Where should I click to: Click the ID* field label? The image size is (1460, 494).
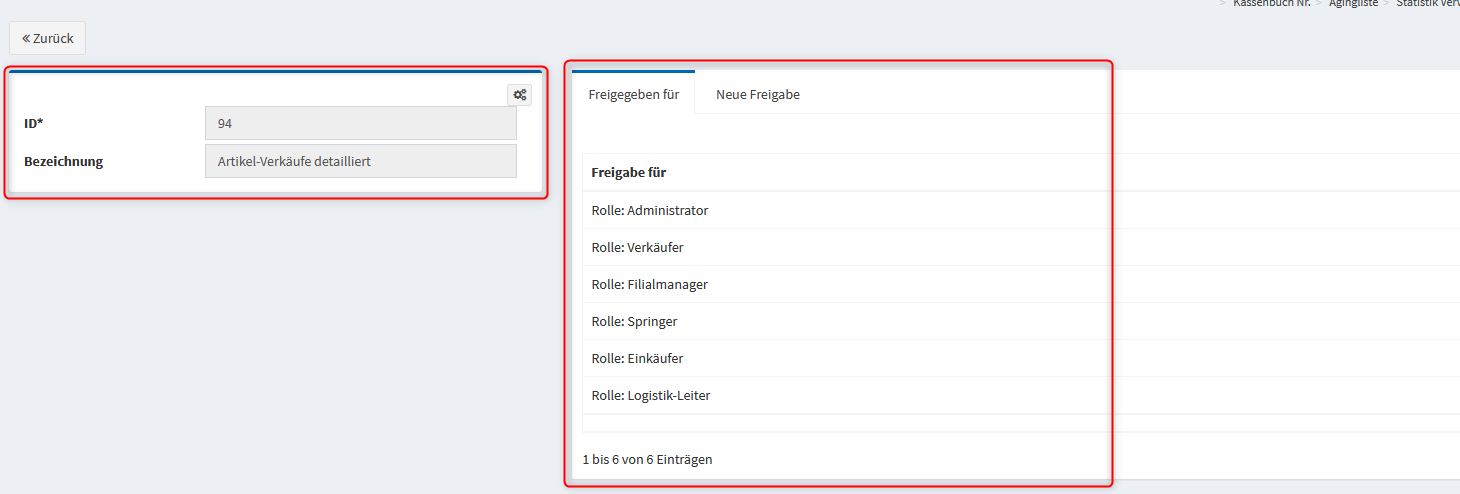pos(34,123)
